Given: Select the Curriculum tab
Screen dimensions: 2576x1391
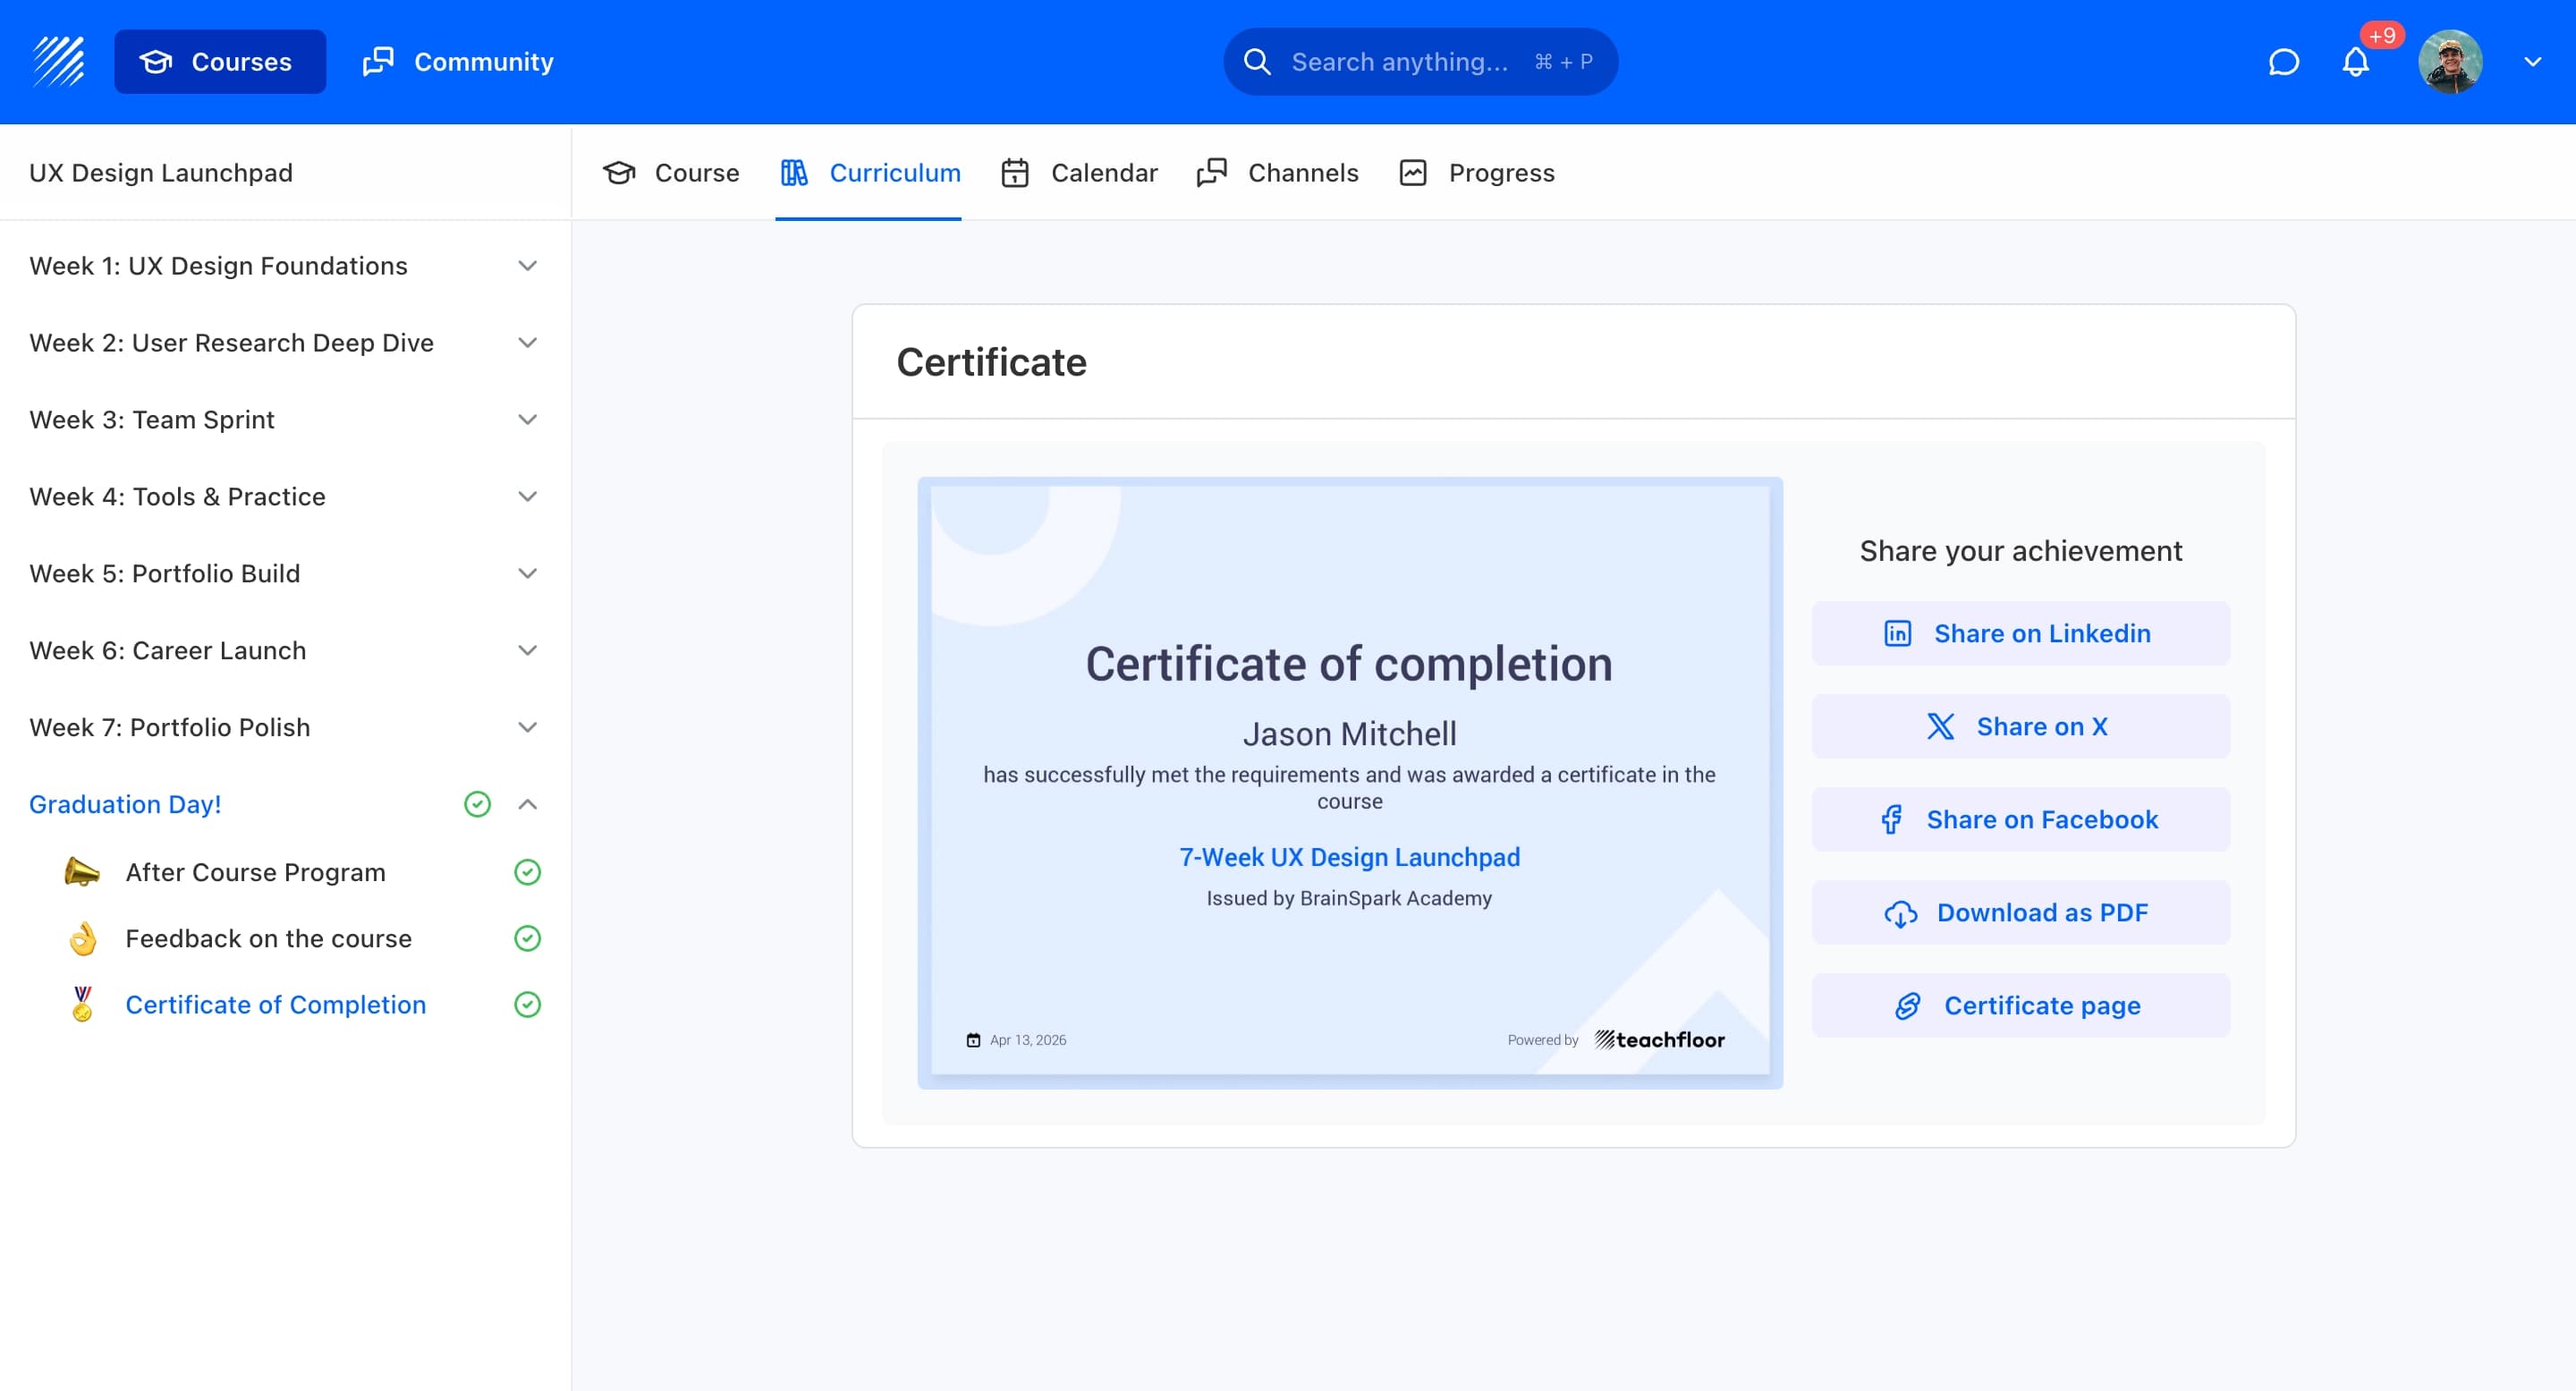Looking at the screenshot, I should [x=870, y=173].
